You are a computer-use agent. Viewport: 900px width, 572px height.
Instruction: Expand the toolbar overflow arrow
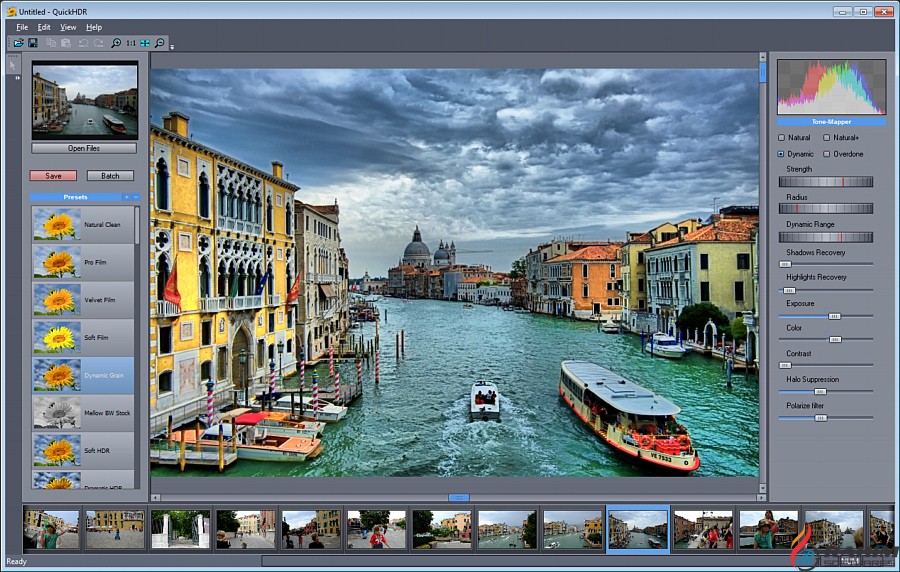tap(171, 46)
